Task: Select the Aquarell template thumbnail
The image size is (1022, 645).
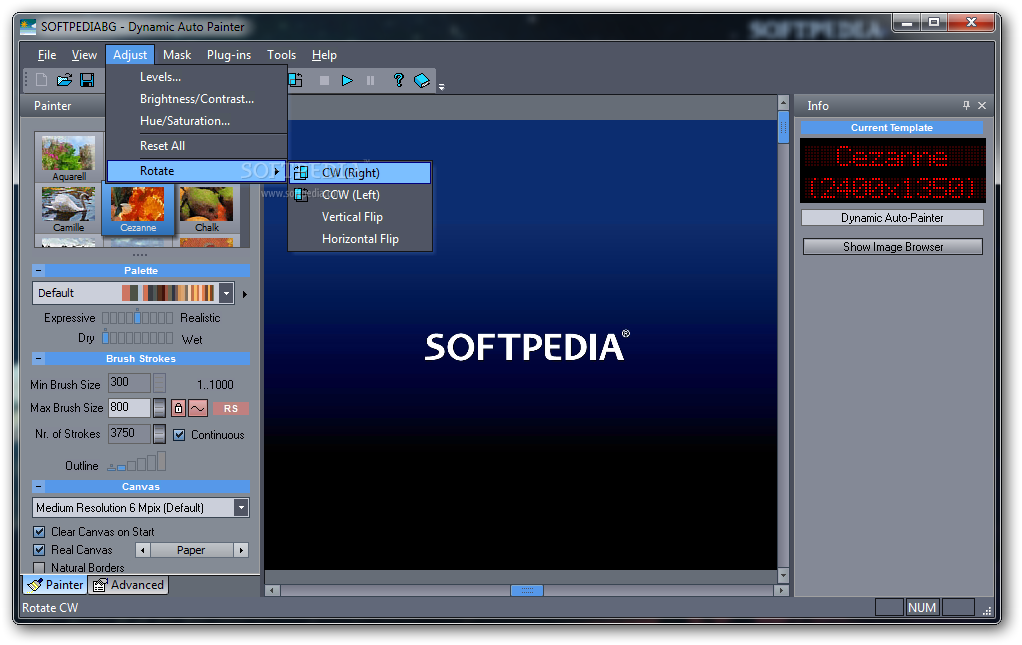Action: pos(68,158)
